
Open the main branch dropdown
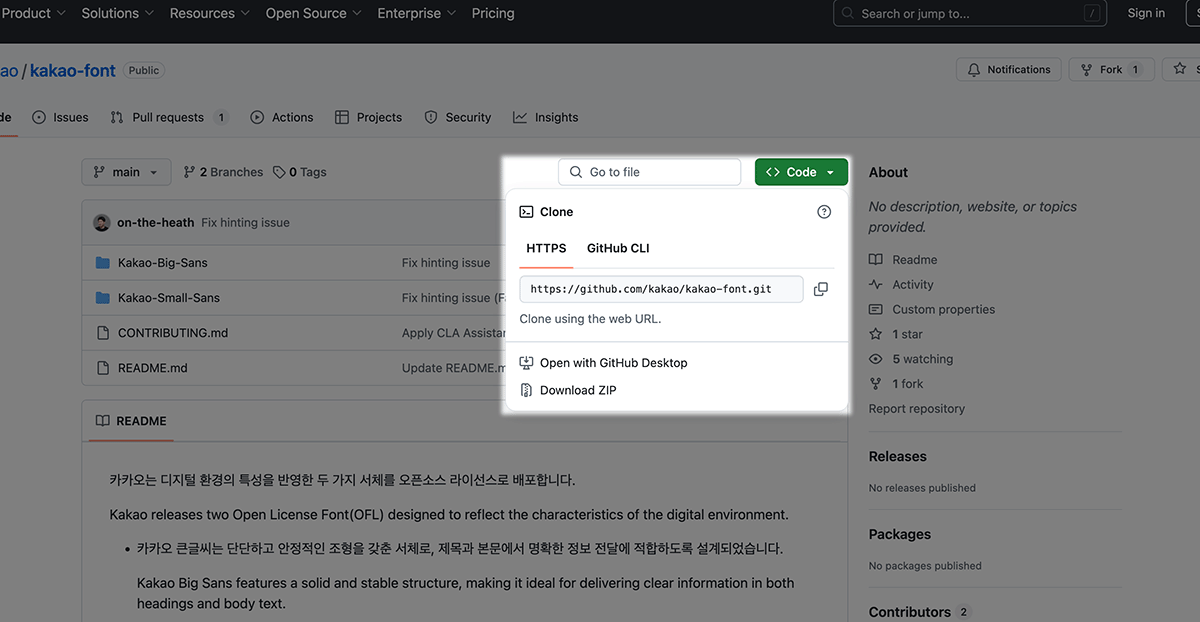(x=126, y=172)
